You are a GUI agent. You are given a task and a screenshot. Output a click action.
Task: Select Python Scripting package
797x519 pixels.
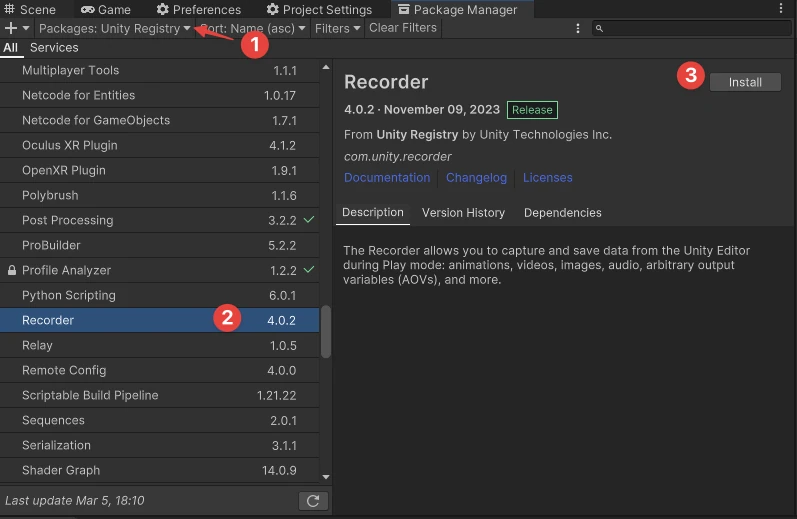[160, 295]
